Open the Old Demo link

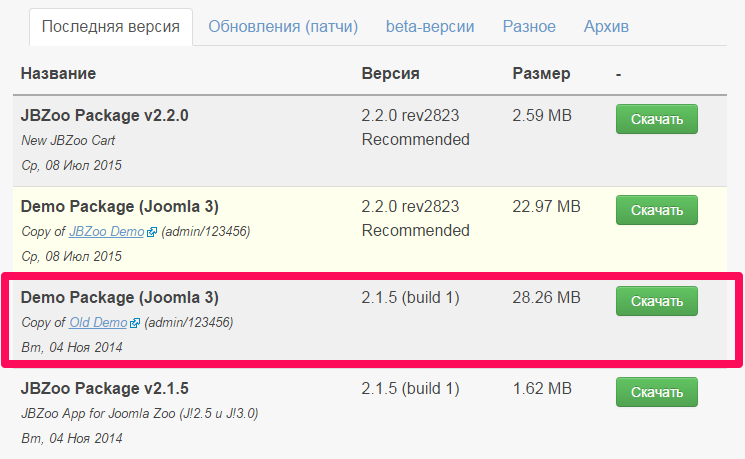(x=98, y=323)
